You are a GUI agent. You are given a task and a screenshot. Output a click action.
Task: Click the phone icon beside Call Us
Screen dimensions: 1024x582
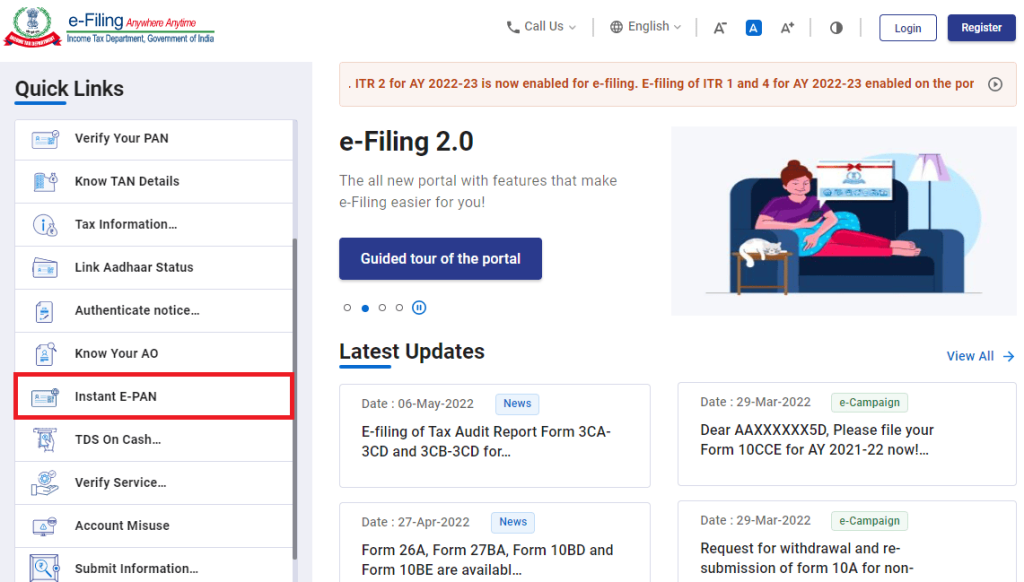513,27
